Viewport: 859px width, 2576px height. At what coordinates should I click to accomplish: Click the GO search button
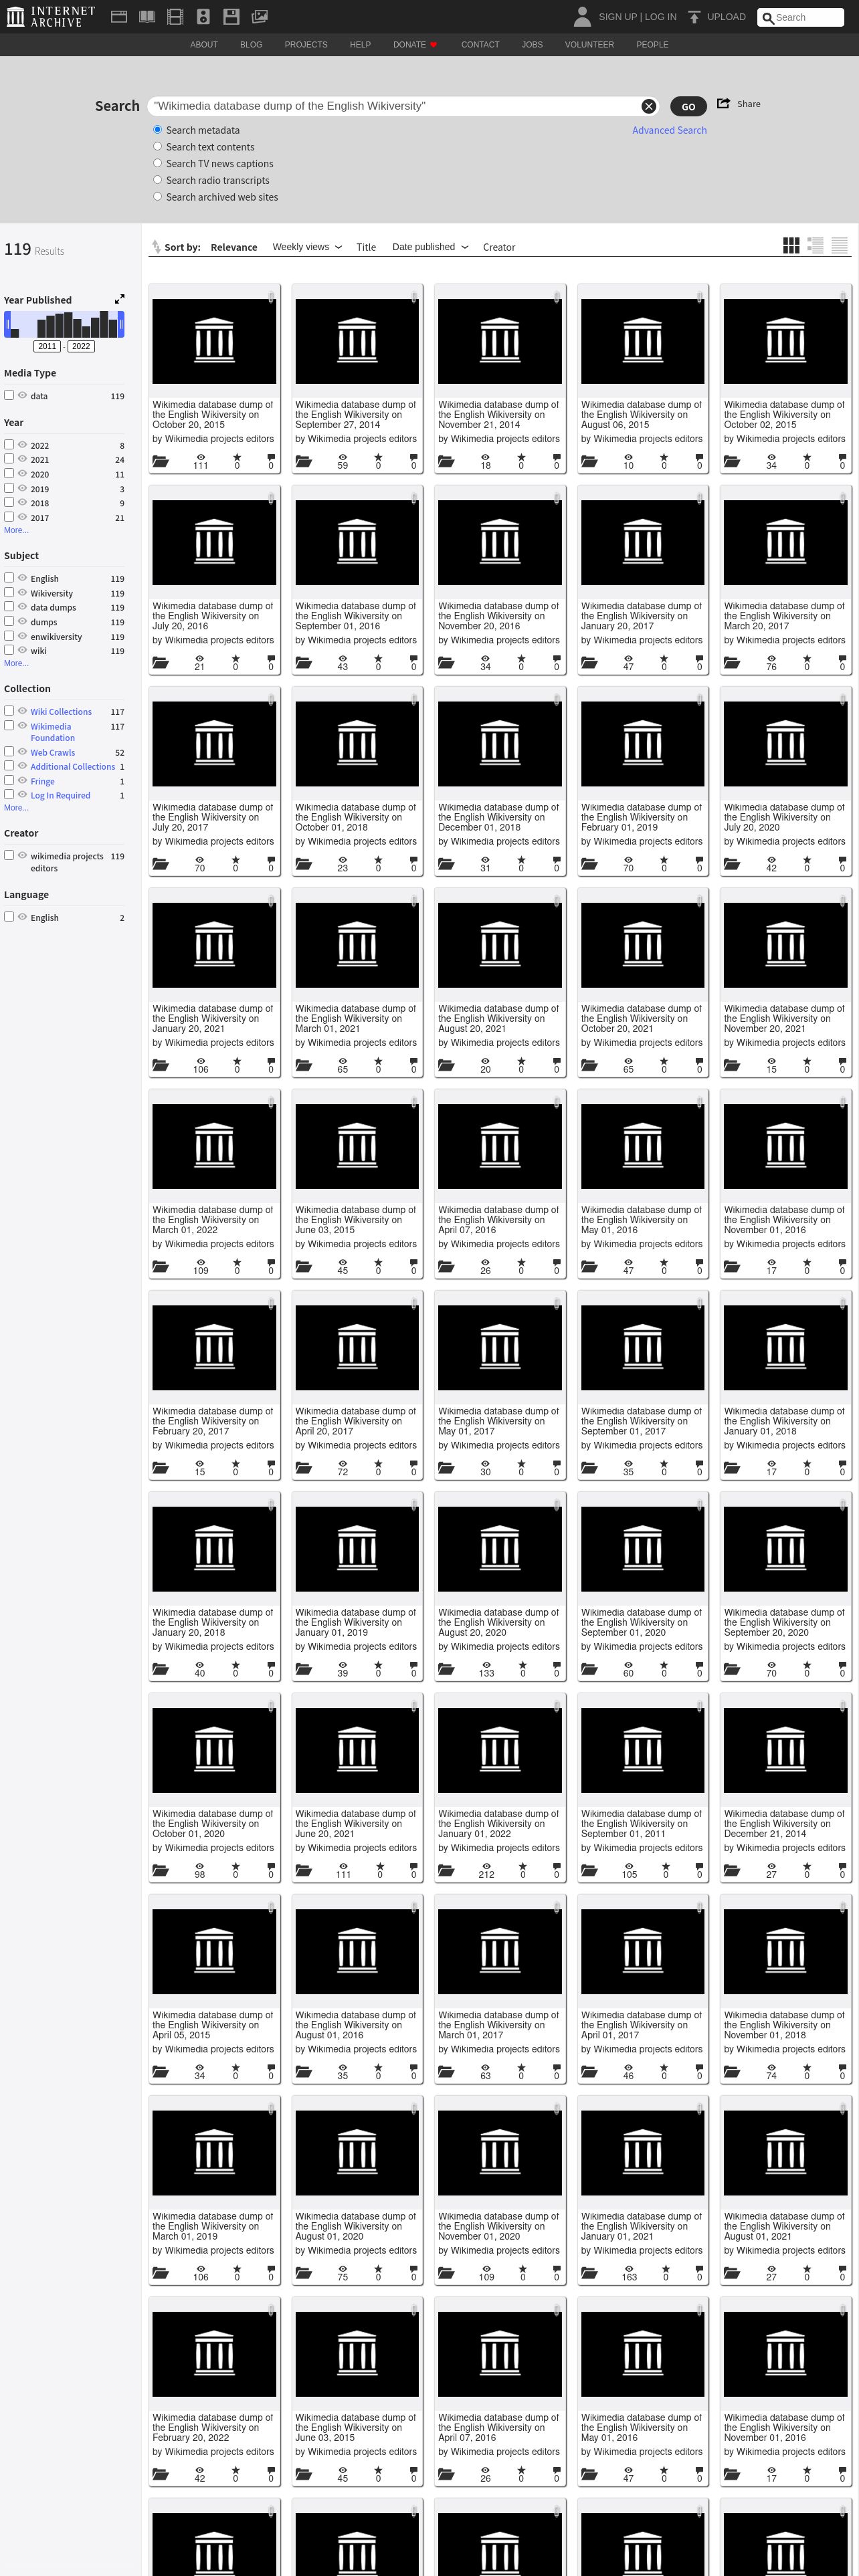click(x=688, y=106)
